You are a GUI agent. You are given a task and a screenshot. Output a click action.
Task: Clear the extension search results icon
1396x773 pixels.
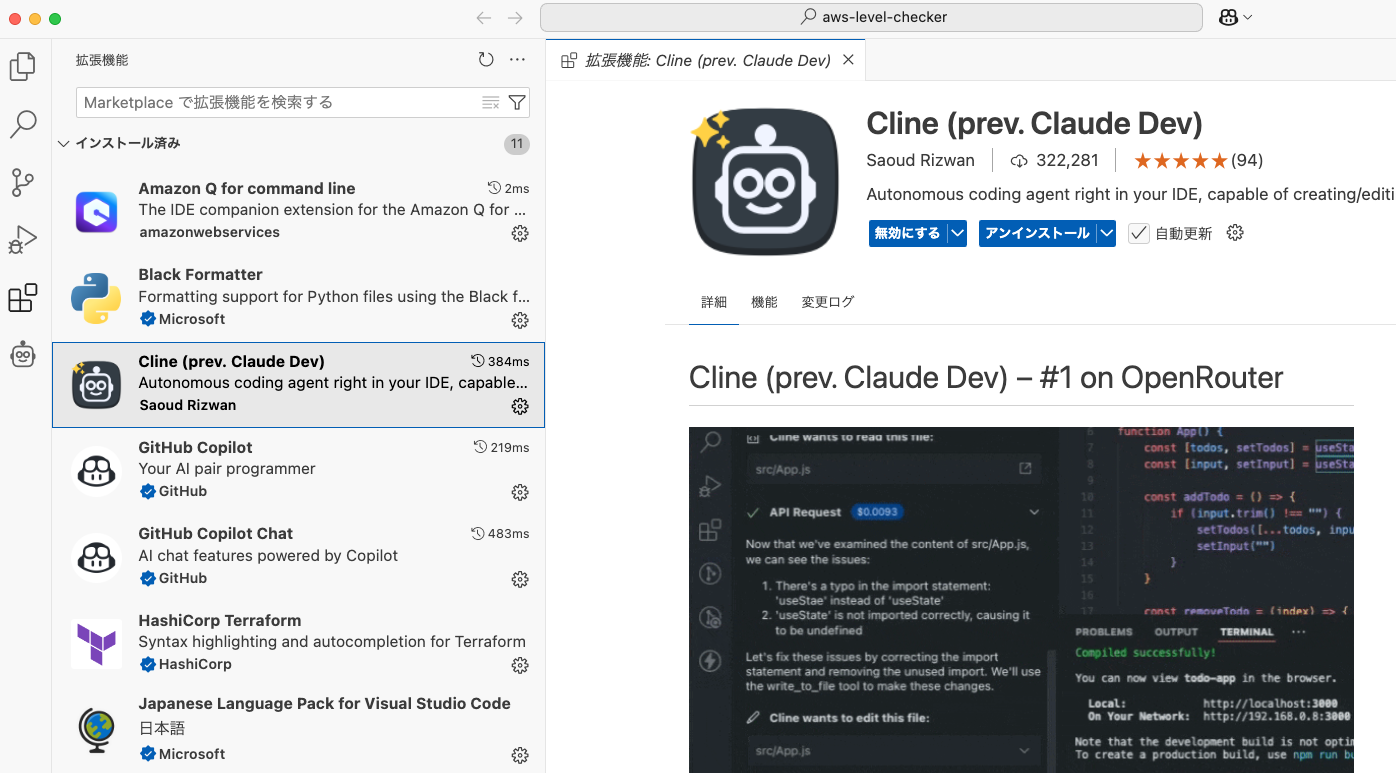(490, 102)
